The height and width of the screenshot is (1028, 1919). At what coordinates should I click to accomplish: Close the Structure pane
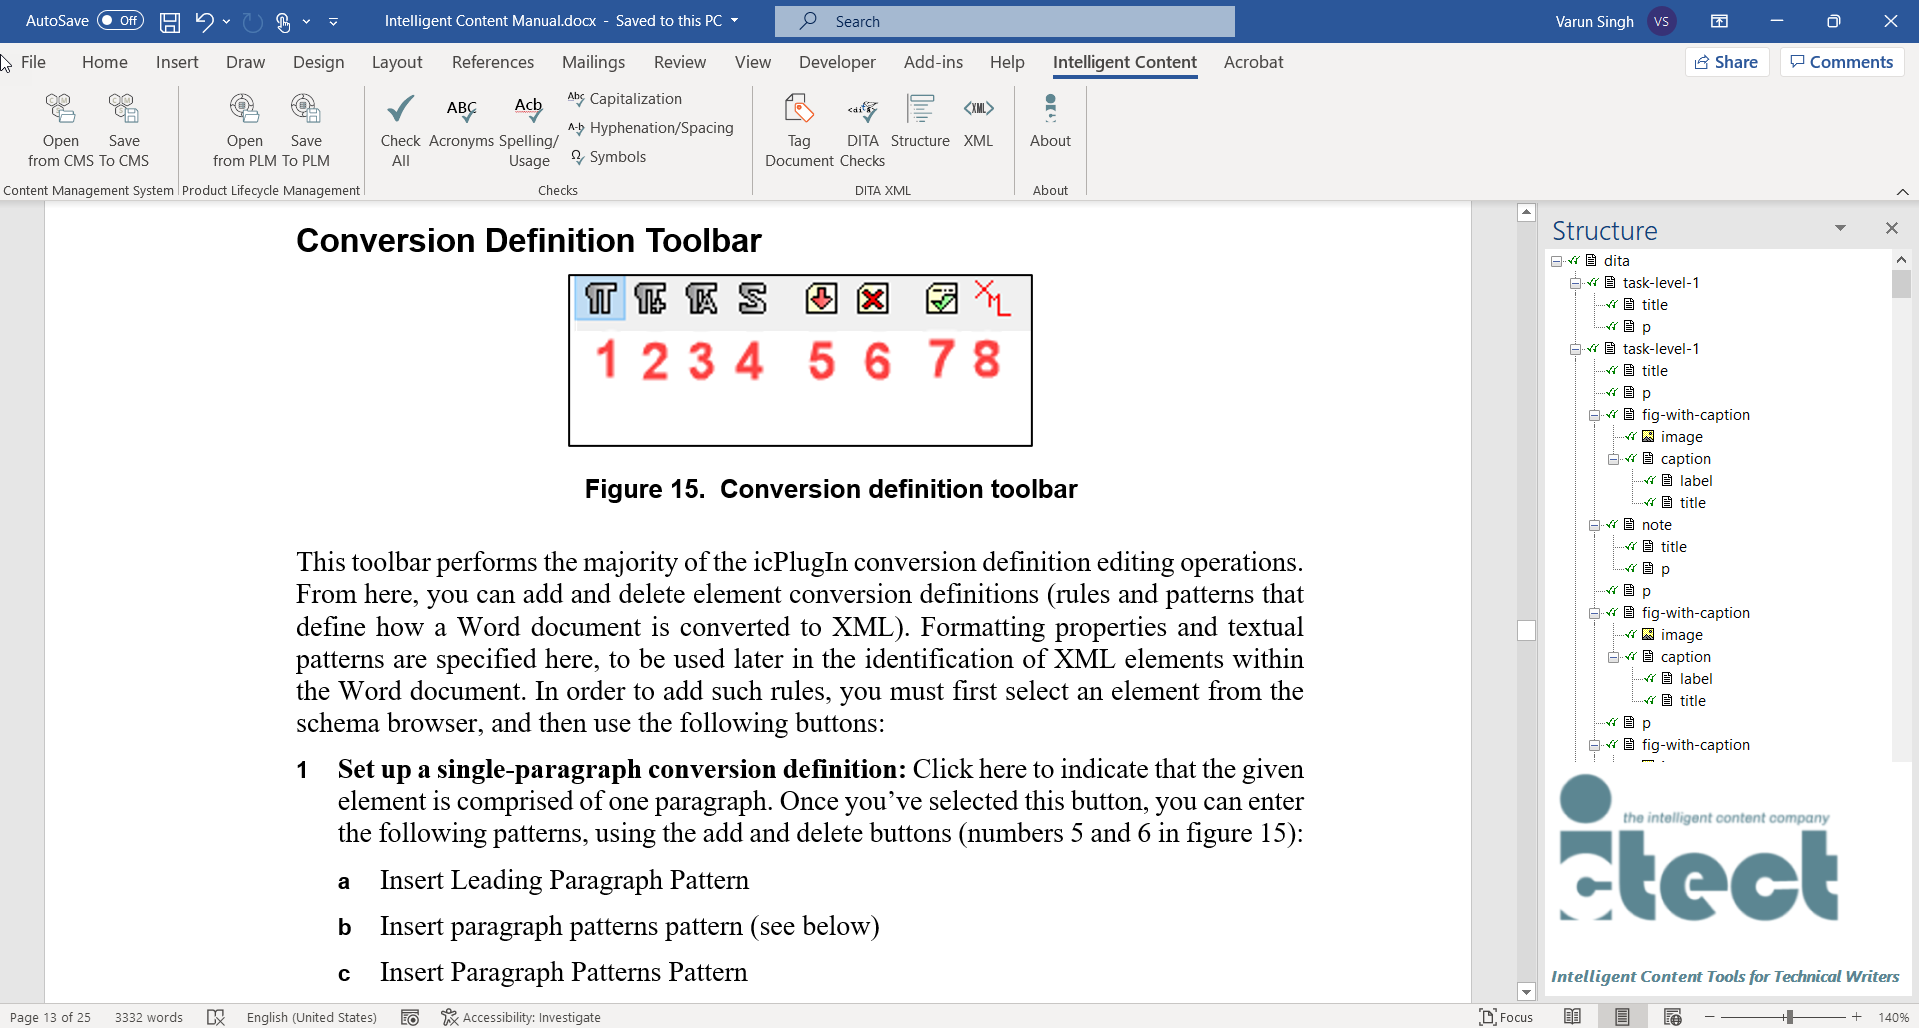click(x=1892, y=229)
